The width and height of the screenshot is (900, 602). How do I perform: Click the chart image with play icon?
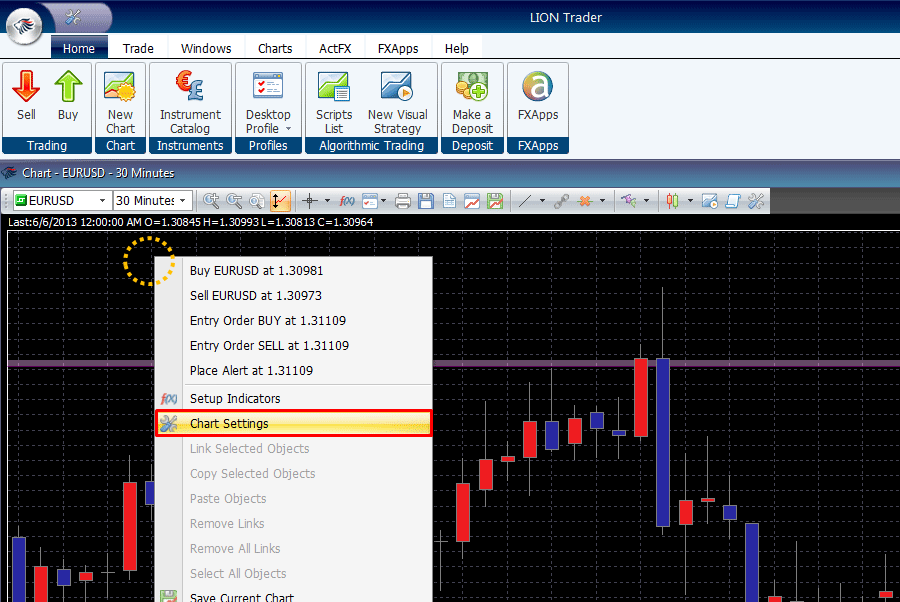pyautogui.click(x=709, y=200)
